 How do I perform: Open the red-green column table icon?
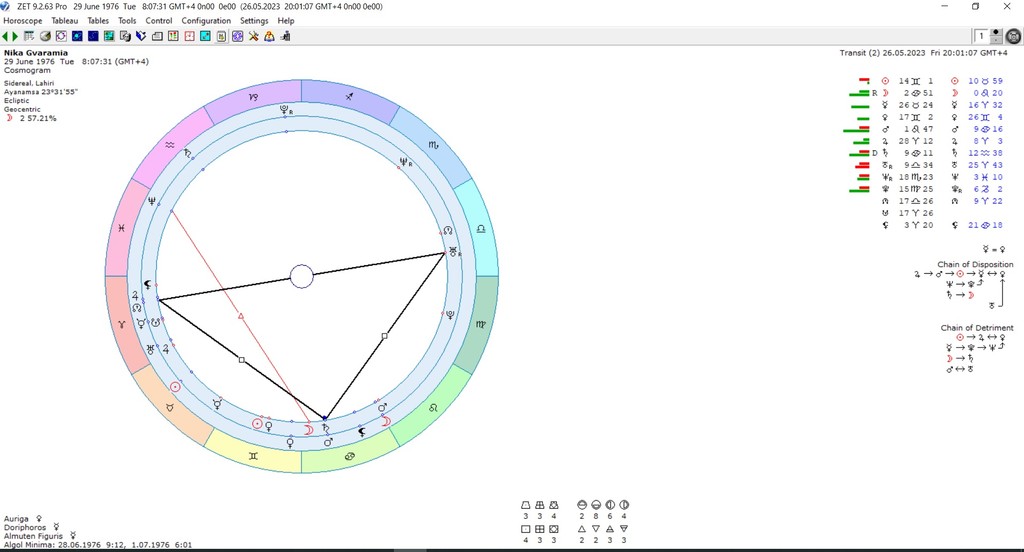(173, 37)
